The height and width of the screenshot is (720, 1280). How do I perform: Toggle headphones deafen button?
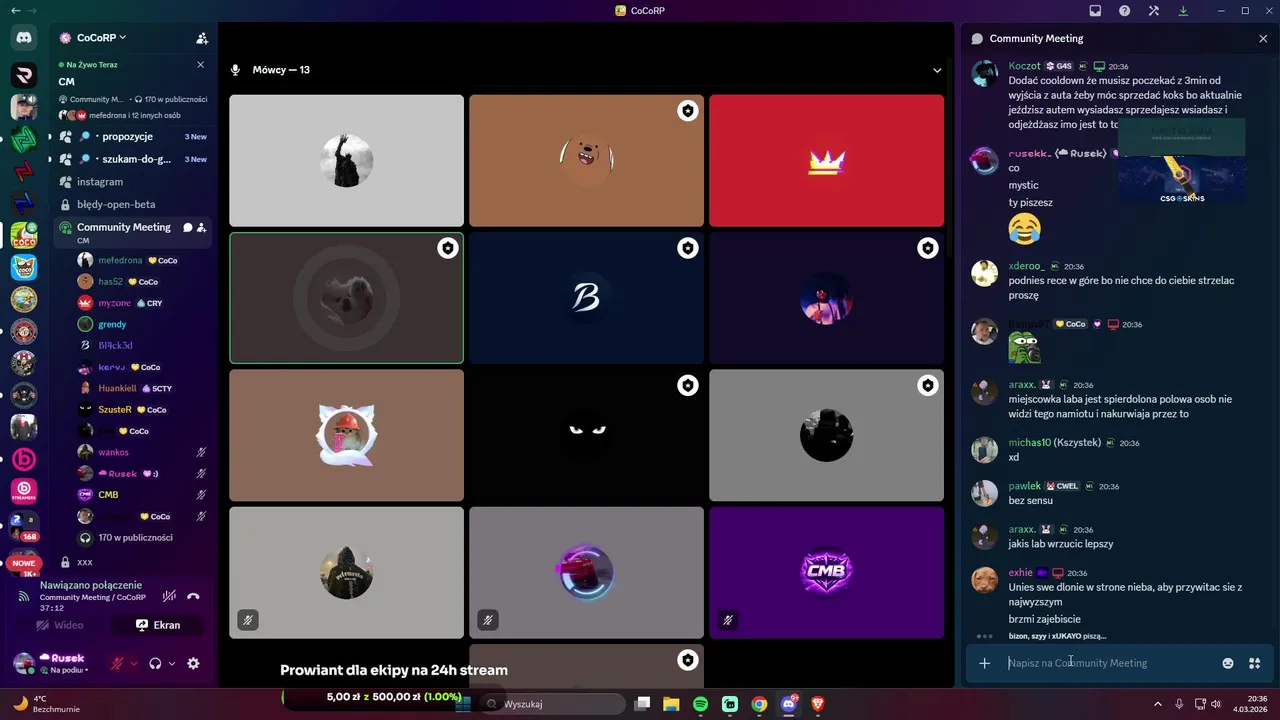click(155, 663)
